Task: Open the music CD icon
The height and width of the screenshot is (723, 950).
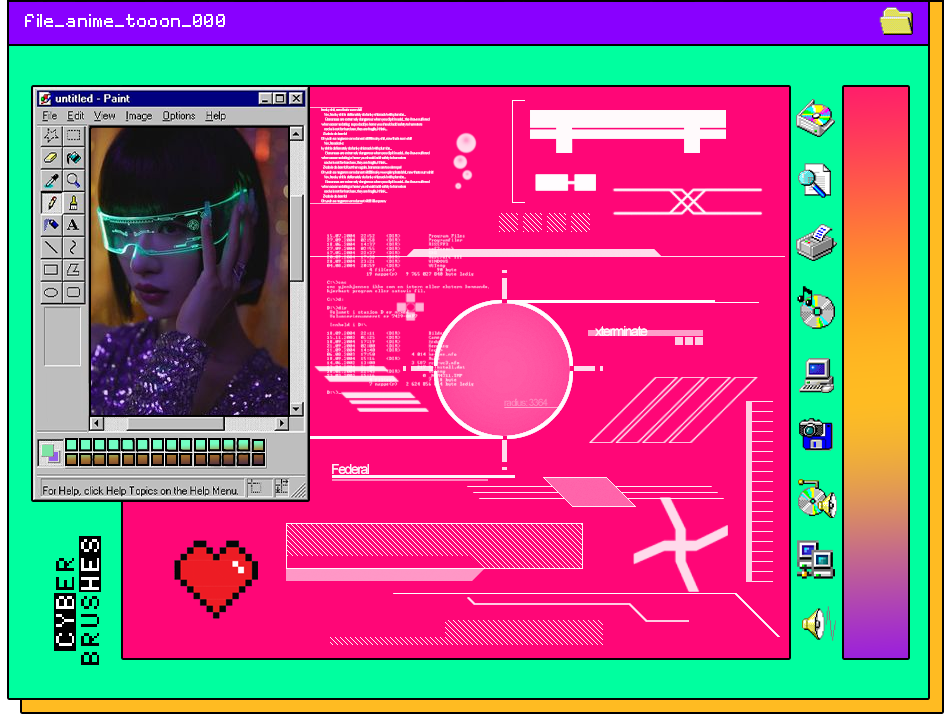Action: (x=816, y=308)
